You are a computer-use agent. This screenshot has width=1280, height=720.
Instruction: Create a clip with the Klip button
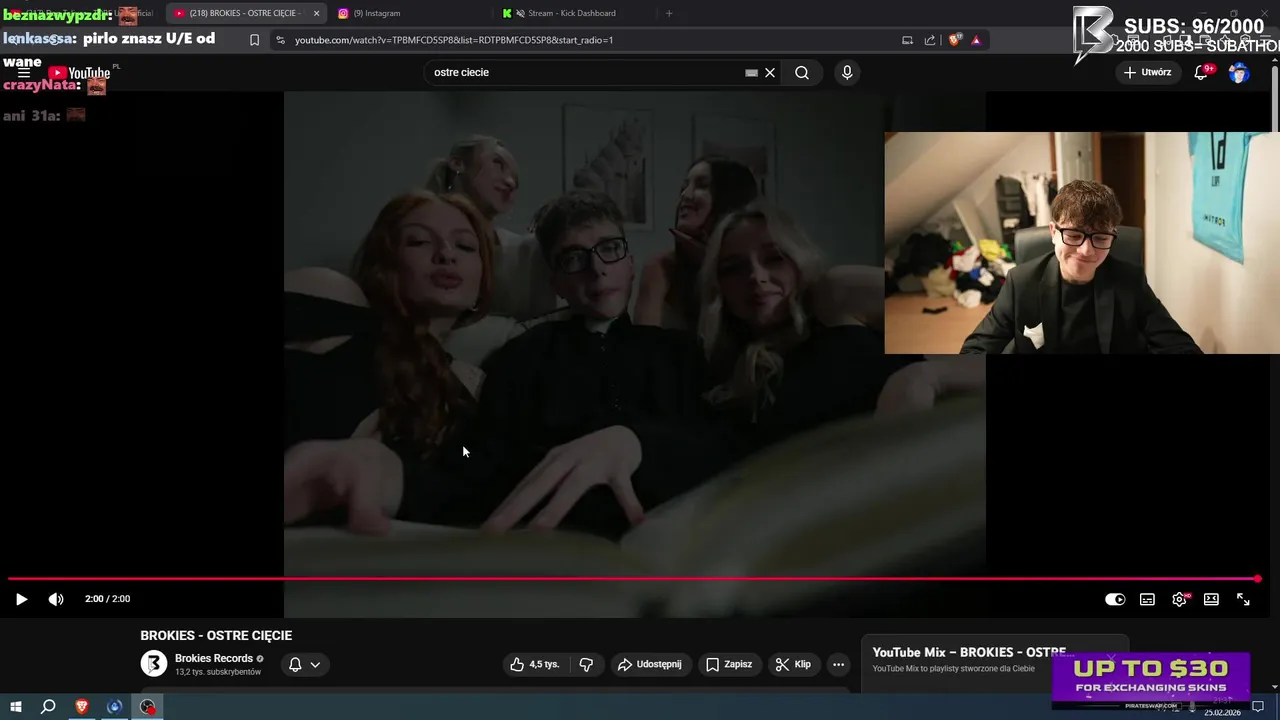point(793,665)
